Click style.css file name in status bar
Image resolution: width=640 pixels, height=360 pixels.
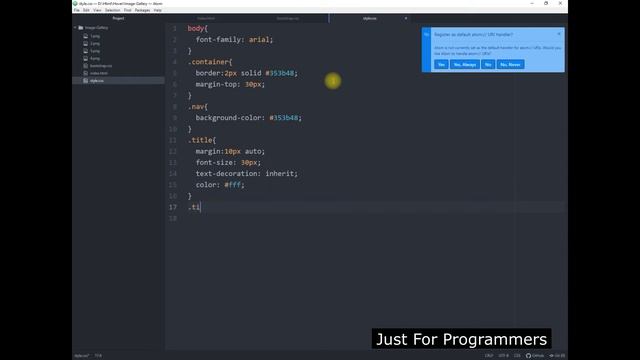[82, 356]
